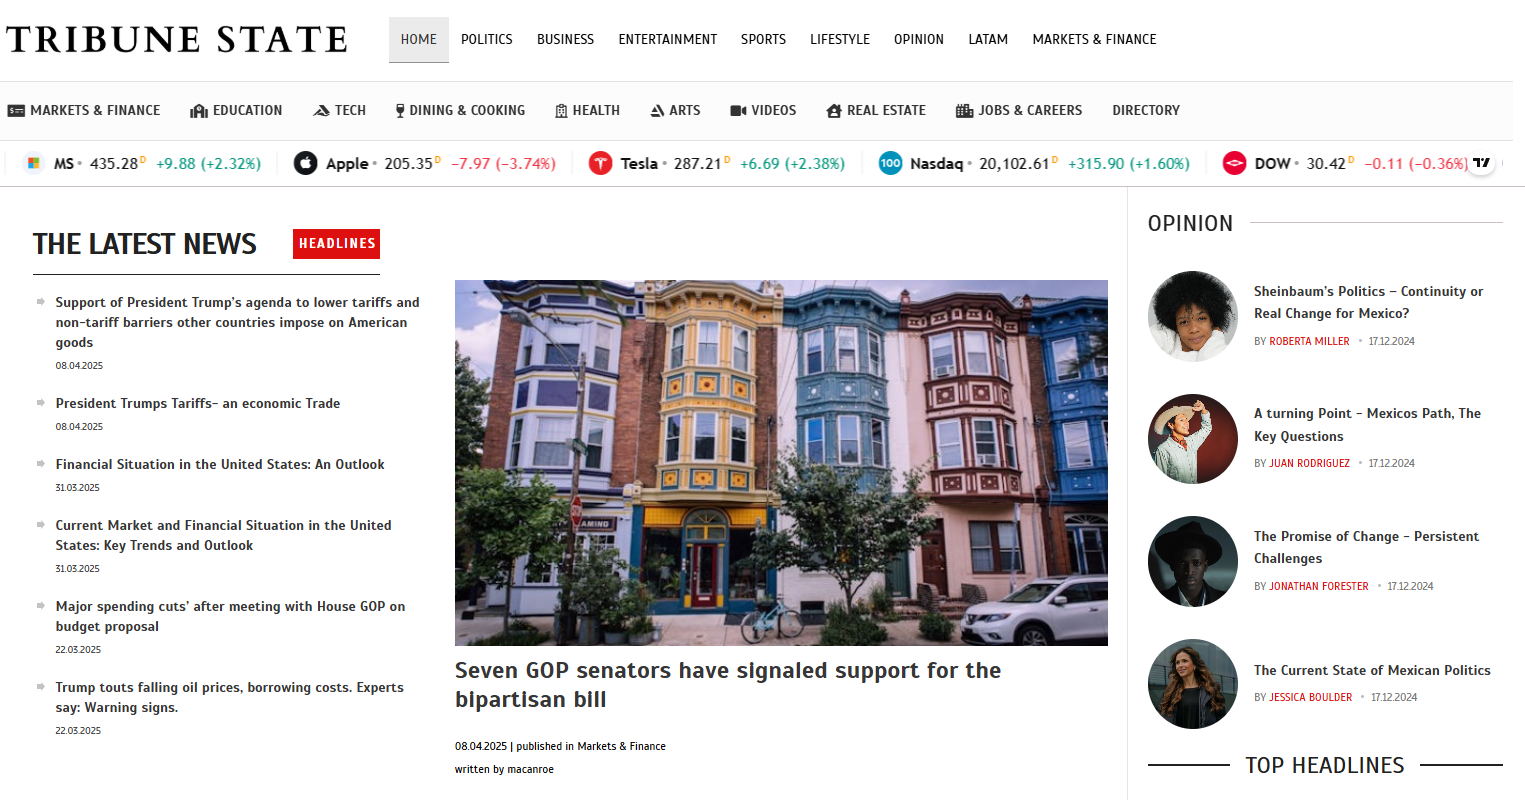The image size is (1525, 800).
Task: Click the colorful row houses article image
Action: [781, 462]
